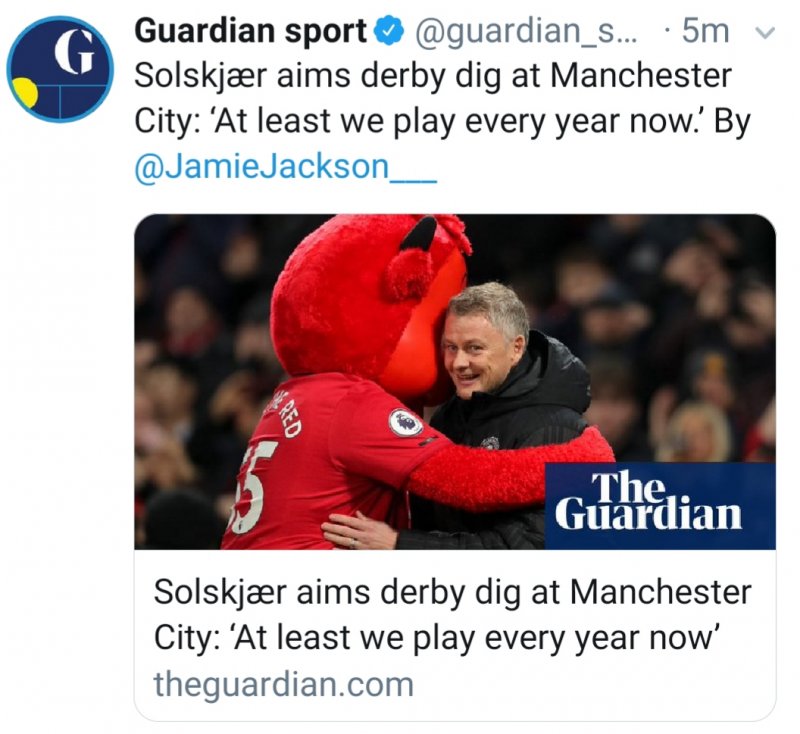The width and height of the screenshot is (800, 734).
Task: Click the Premier League sleeve badge
Action: pos(405,423)
